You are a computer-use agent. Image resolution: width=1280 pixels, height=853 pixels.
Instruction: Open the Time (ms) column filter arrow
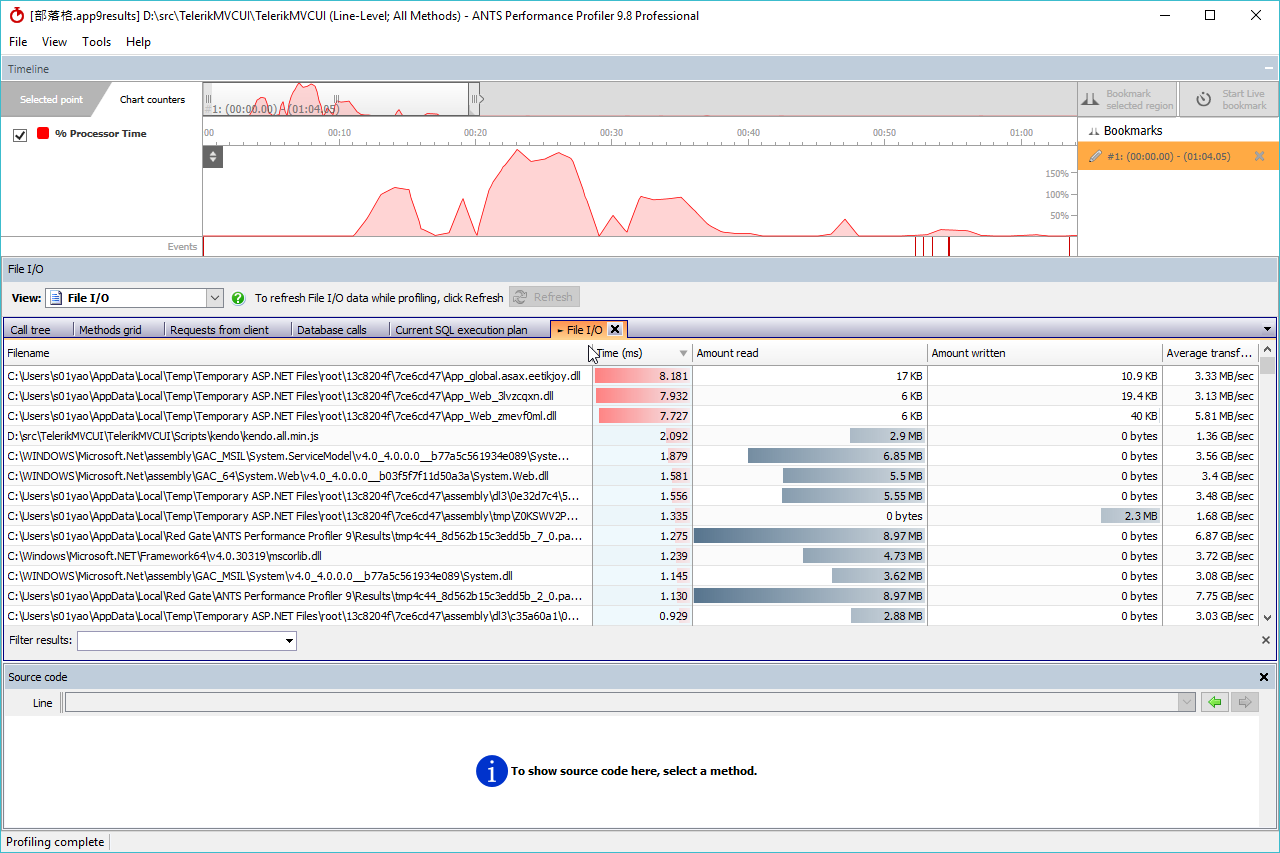tap(682, 353)
